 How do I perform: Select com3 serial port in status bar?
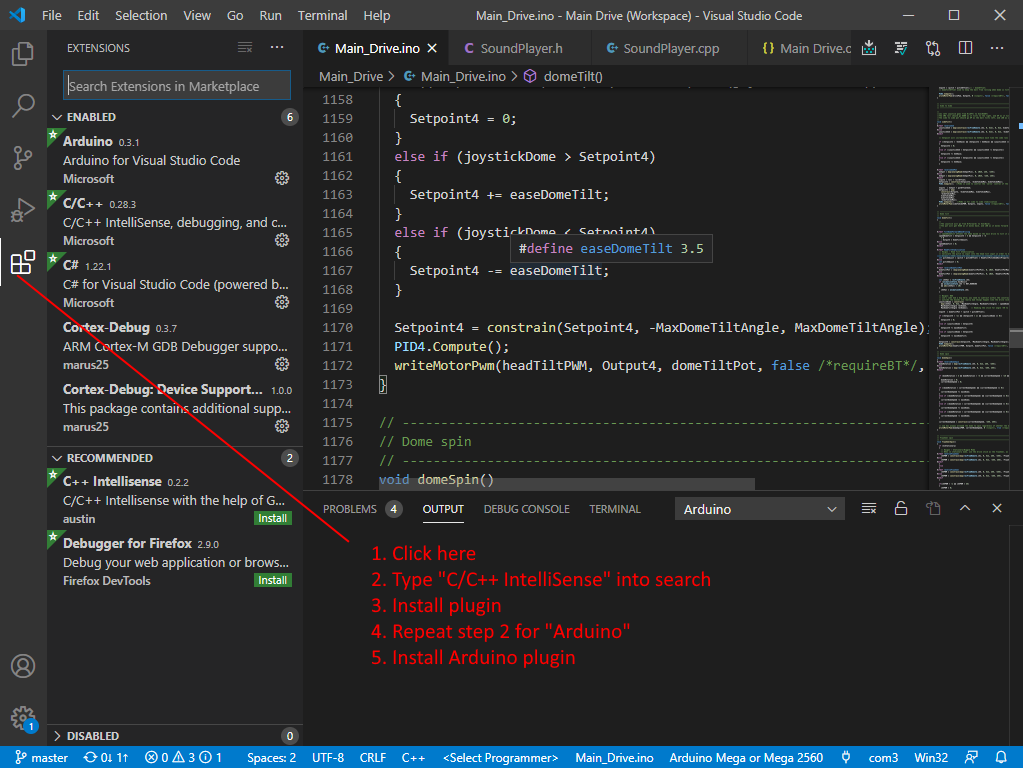coord(883,758)
